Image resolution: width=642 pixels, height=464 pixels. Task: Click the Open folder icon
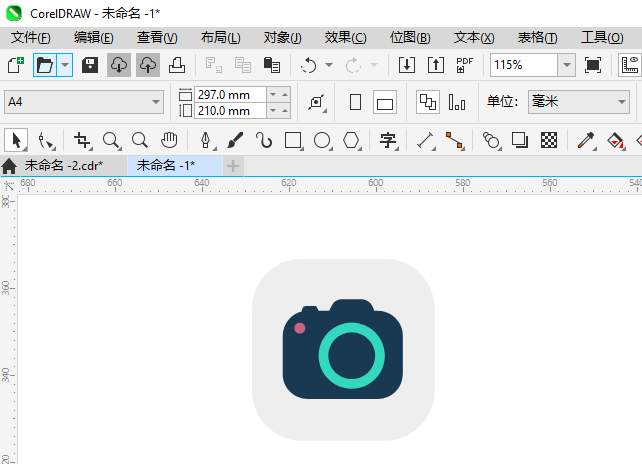[45, 65]
